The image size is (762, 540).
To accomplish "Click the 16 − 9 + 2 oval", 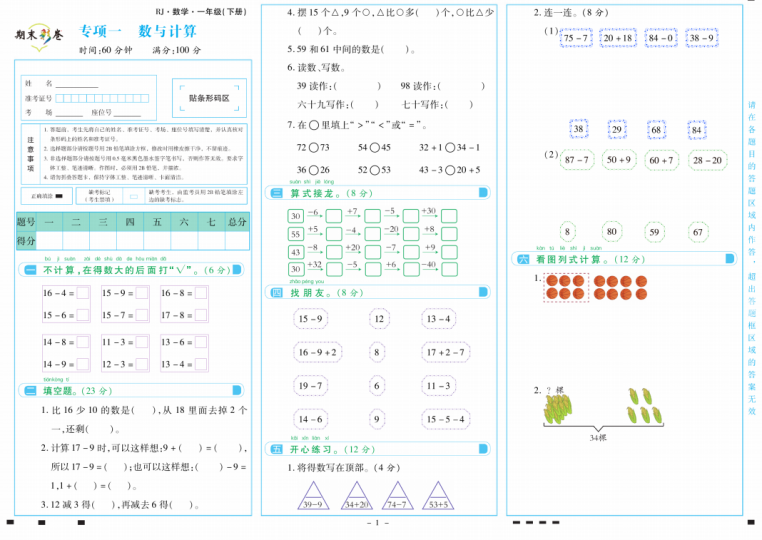I will [x=316, y=352].
